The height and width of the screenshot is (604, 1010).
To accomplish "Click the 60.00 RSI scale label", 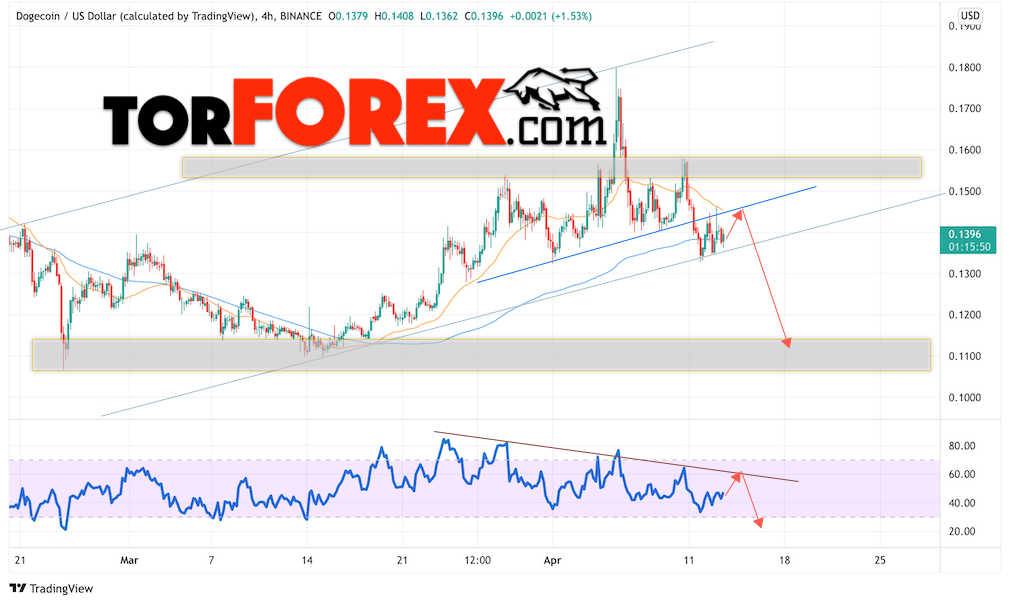I will coord(962,474).
